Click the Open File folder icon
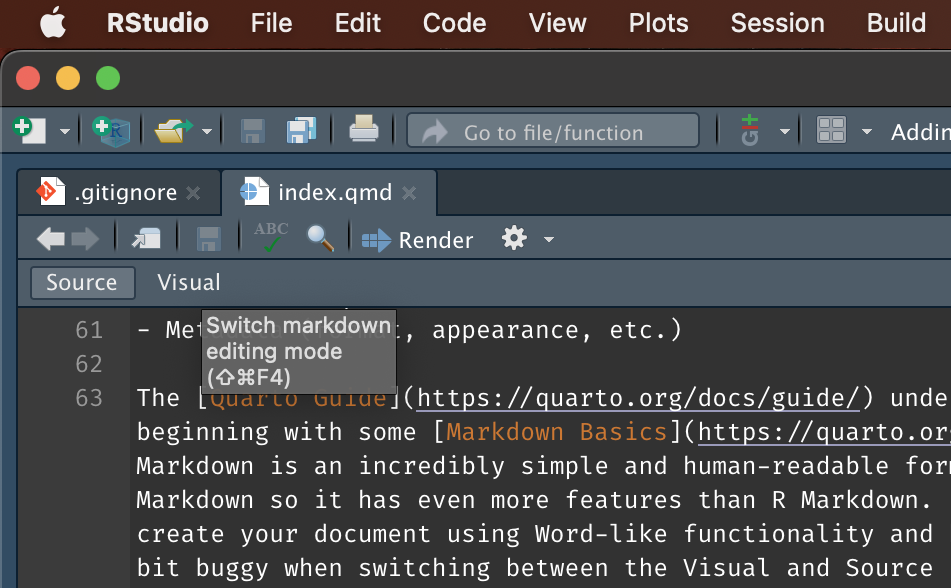 point(173,130)
